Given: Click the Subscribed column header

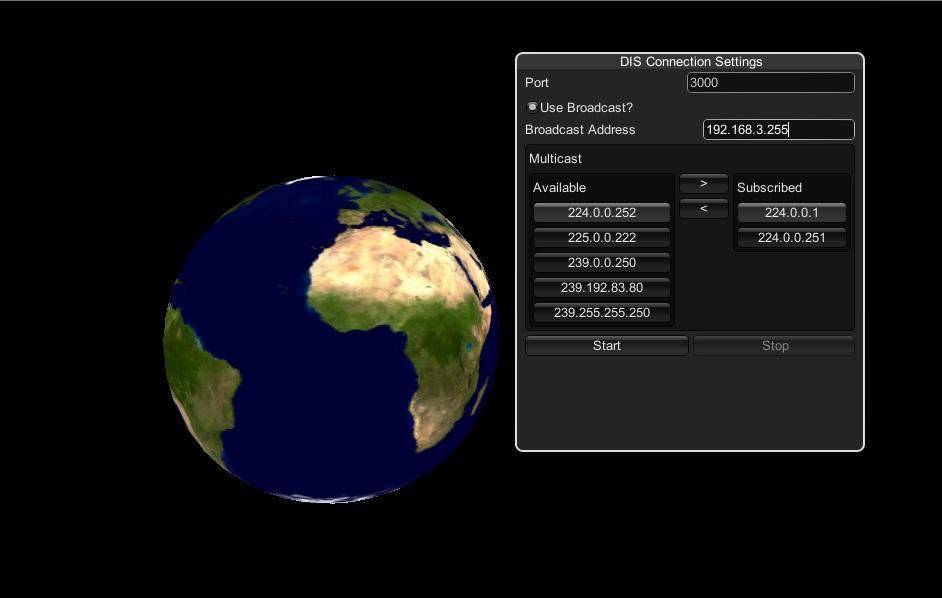Looking at the screenshot, I should tap(768, 187).
